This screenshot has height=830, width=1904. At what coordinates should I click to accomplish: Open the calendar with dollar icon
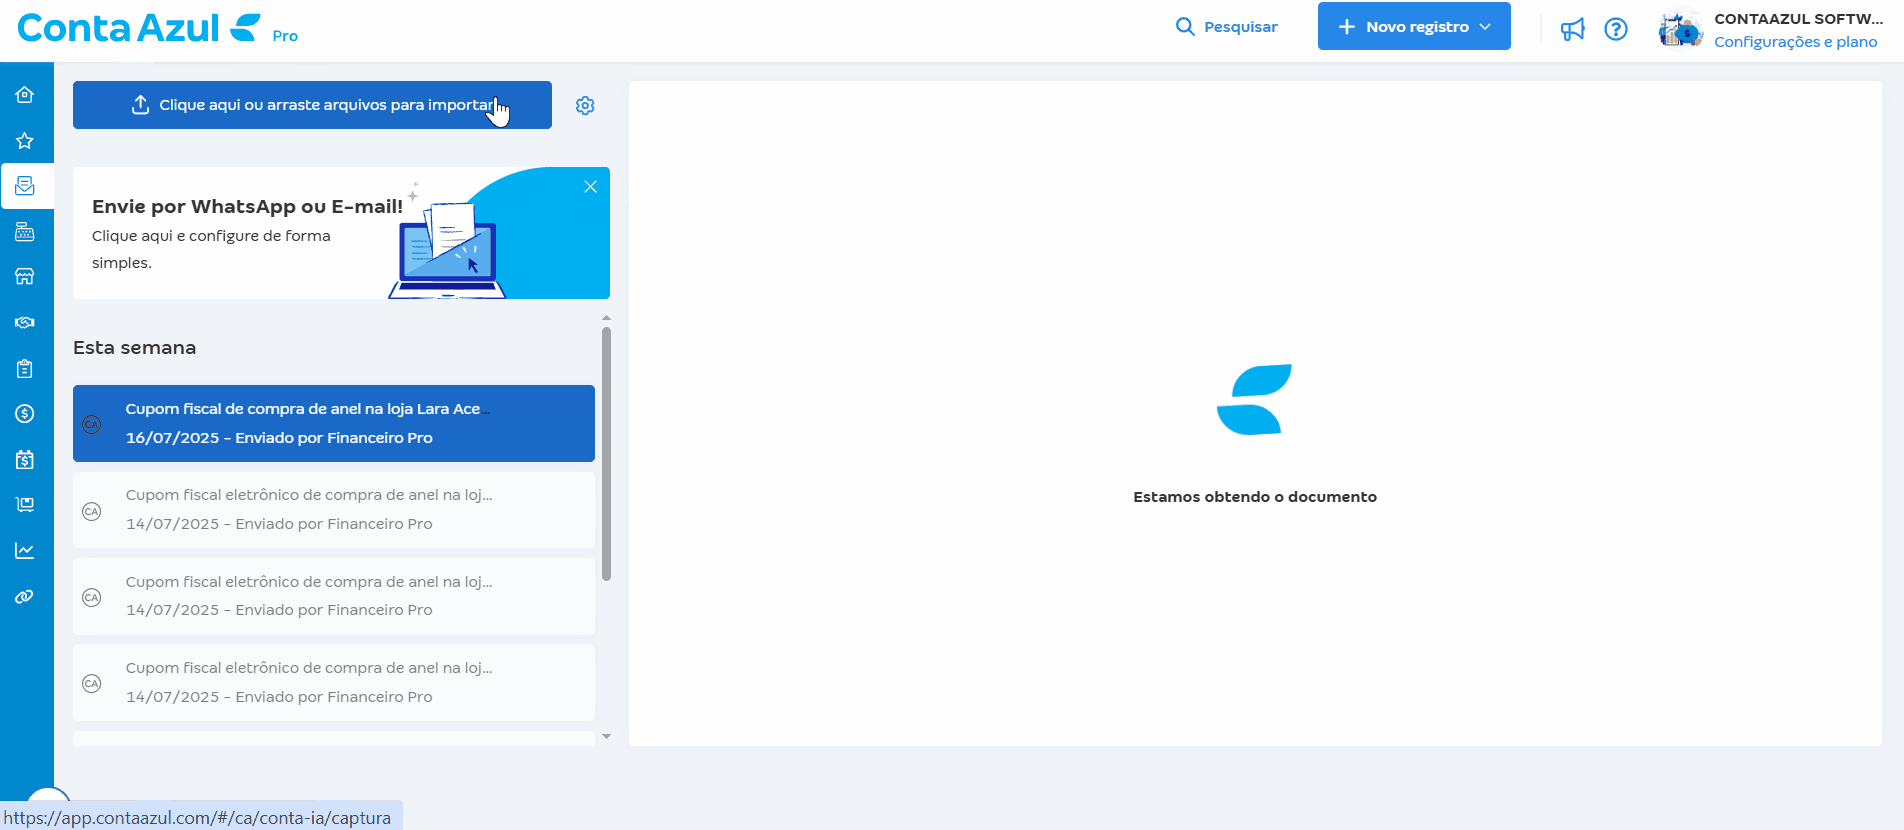(25, 460)
